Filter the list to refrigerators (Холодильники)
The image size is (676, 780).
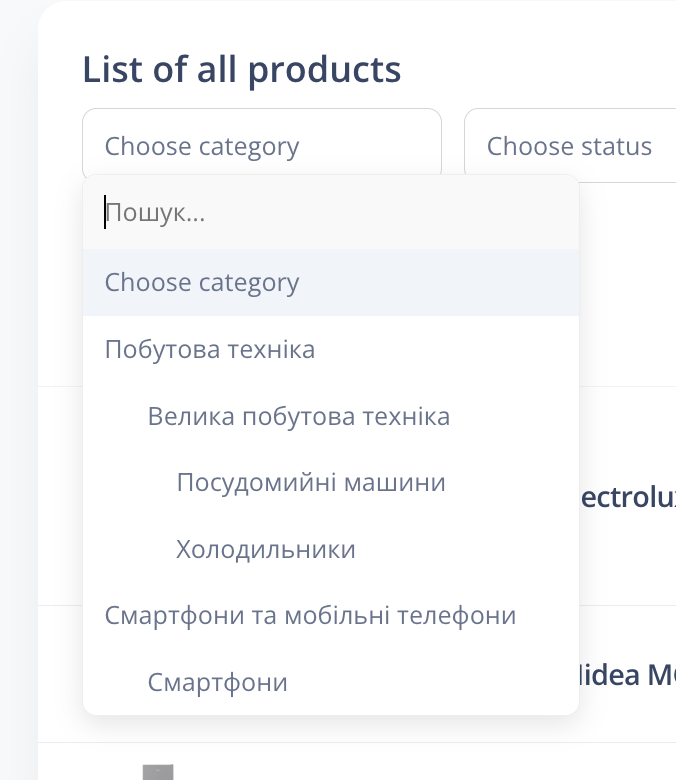tap(266, 549)
